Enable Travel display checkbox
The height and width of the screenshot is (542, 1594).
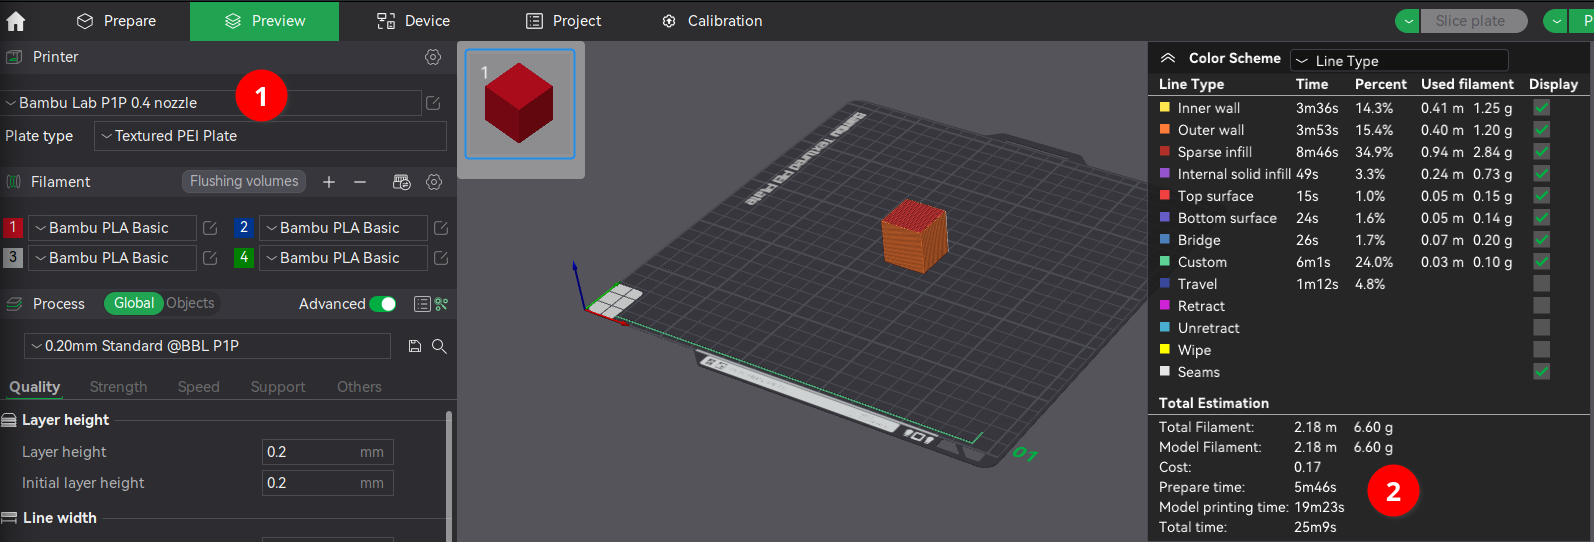[1541, 284]
